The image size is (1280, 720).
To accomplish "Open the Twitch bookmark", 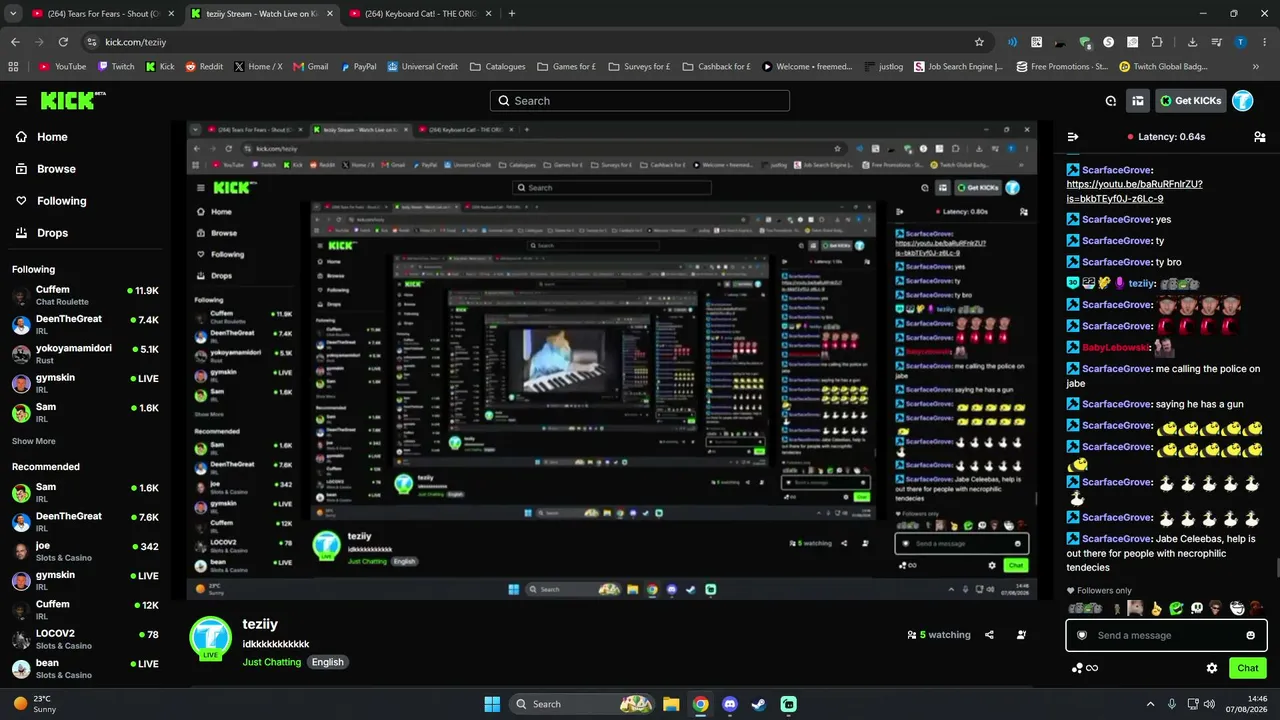I will [116, 67].
